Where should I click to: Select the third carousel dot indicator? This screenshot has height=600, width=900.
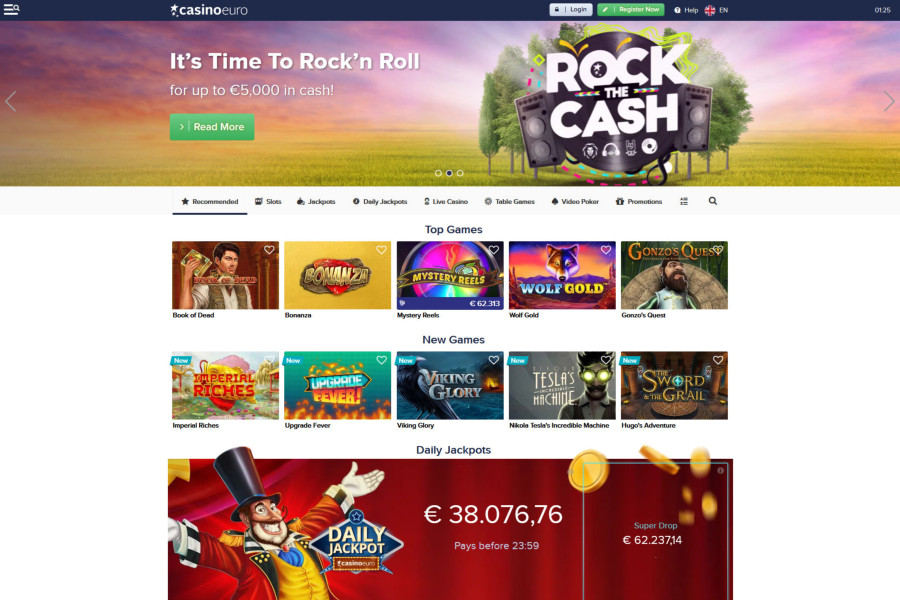point(460,173)
